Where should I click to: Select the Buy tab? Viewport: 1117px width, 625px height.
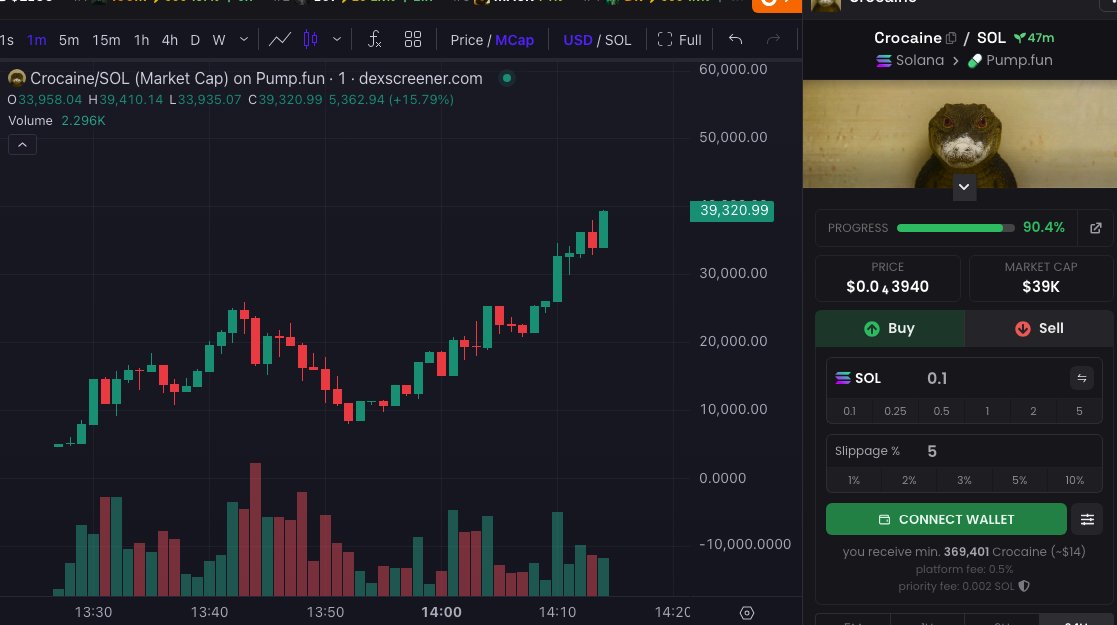click(890, 329)
